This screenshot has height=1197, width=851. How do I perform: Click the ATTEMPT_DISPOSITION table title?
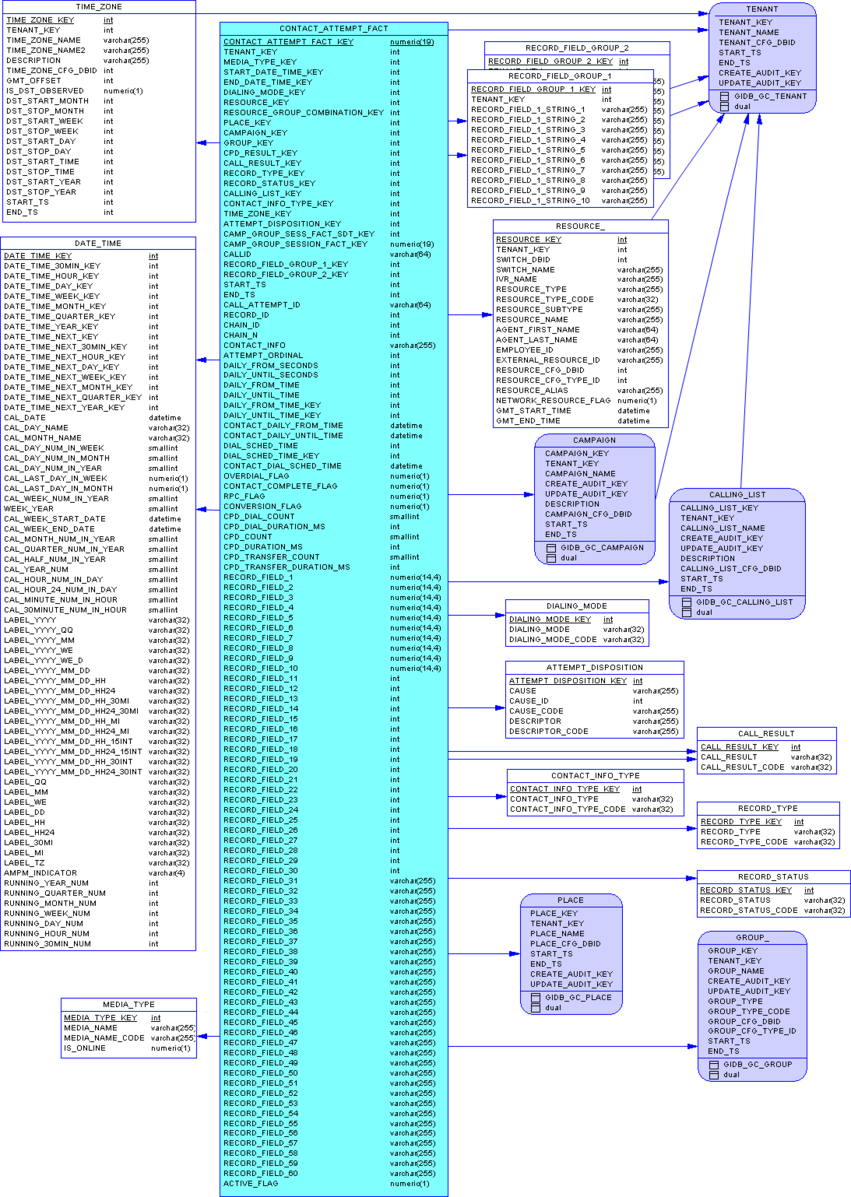tap(595, 667)
